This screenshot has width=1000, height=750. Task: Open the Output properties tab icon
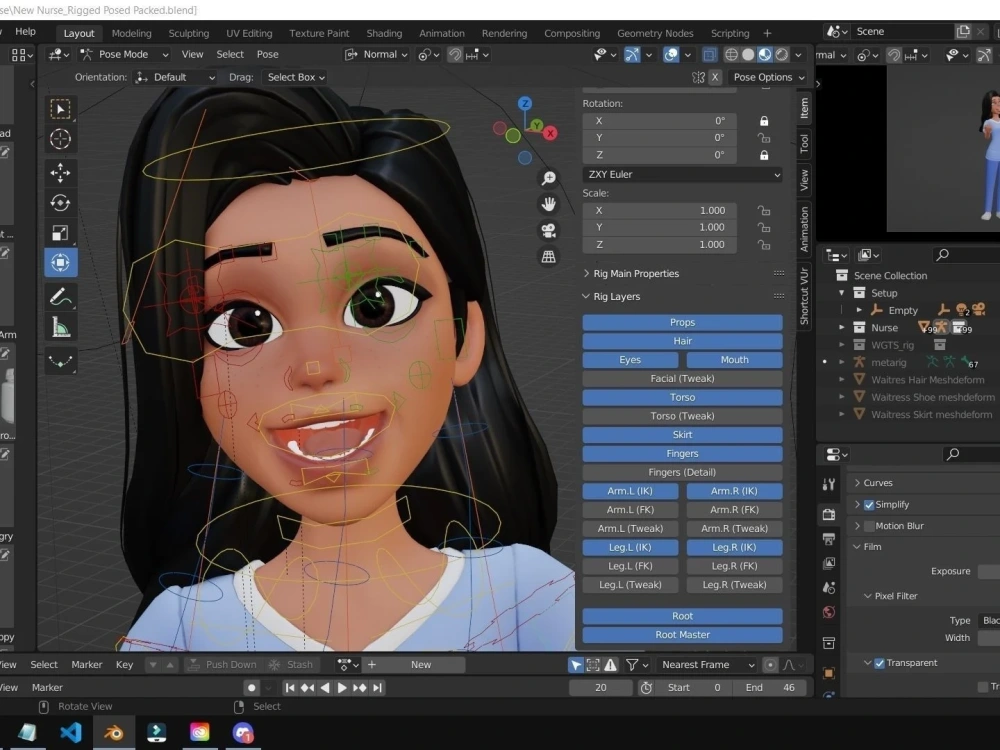pos(829,540)
